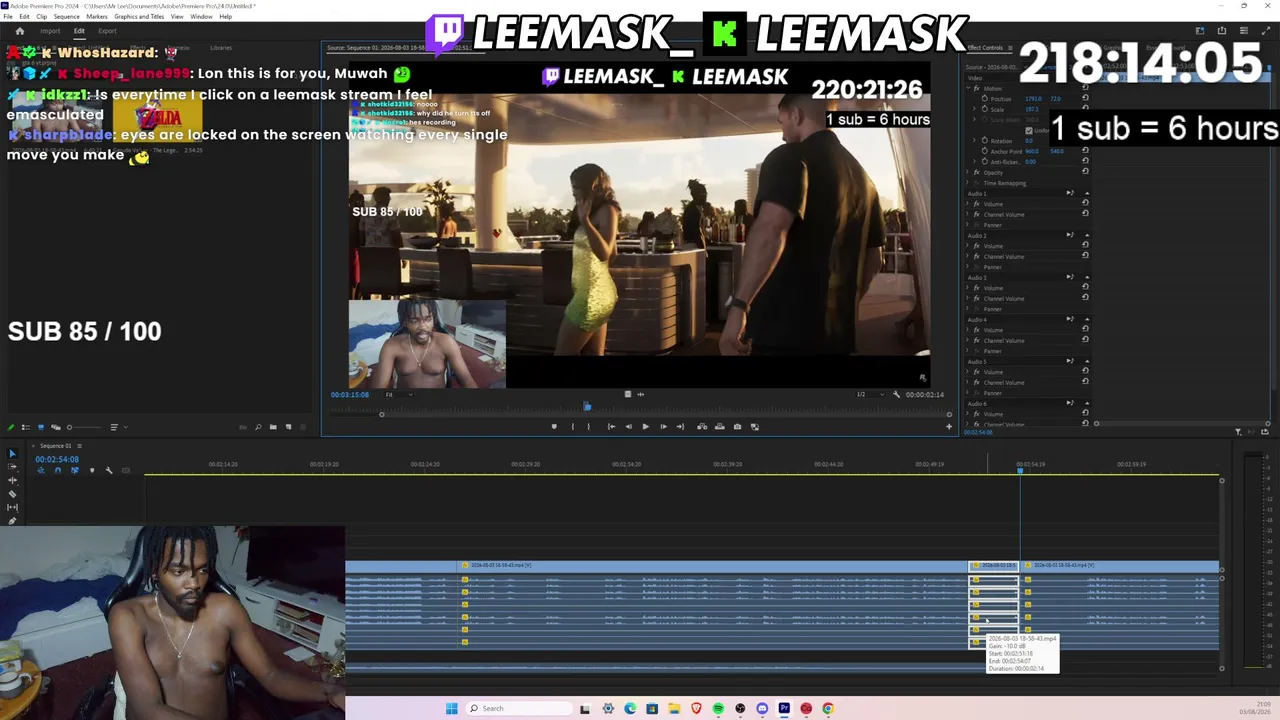Image resolution: width=1280 pixels, height=720 pixels.
Task: Click the Mark In button
Action: [572, 427]
